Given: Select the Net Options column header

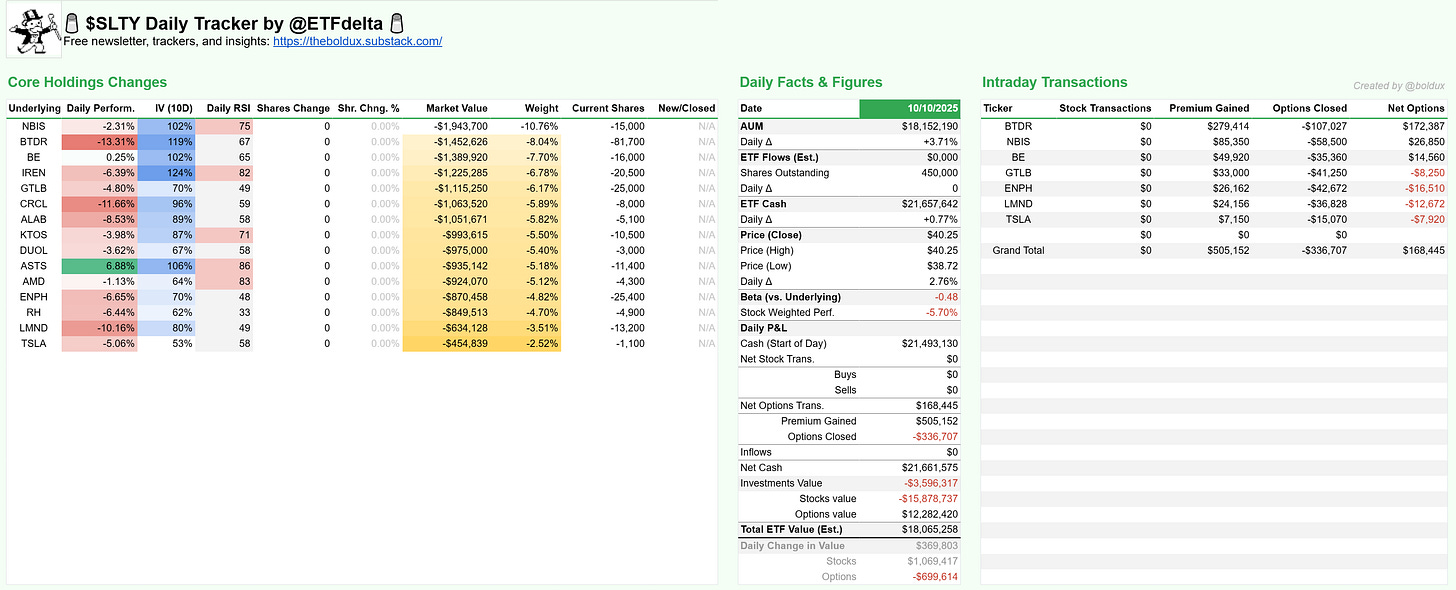Looking at the screenshot, I should pyautogui.click(x=1416, y=108).
